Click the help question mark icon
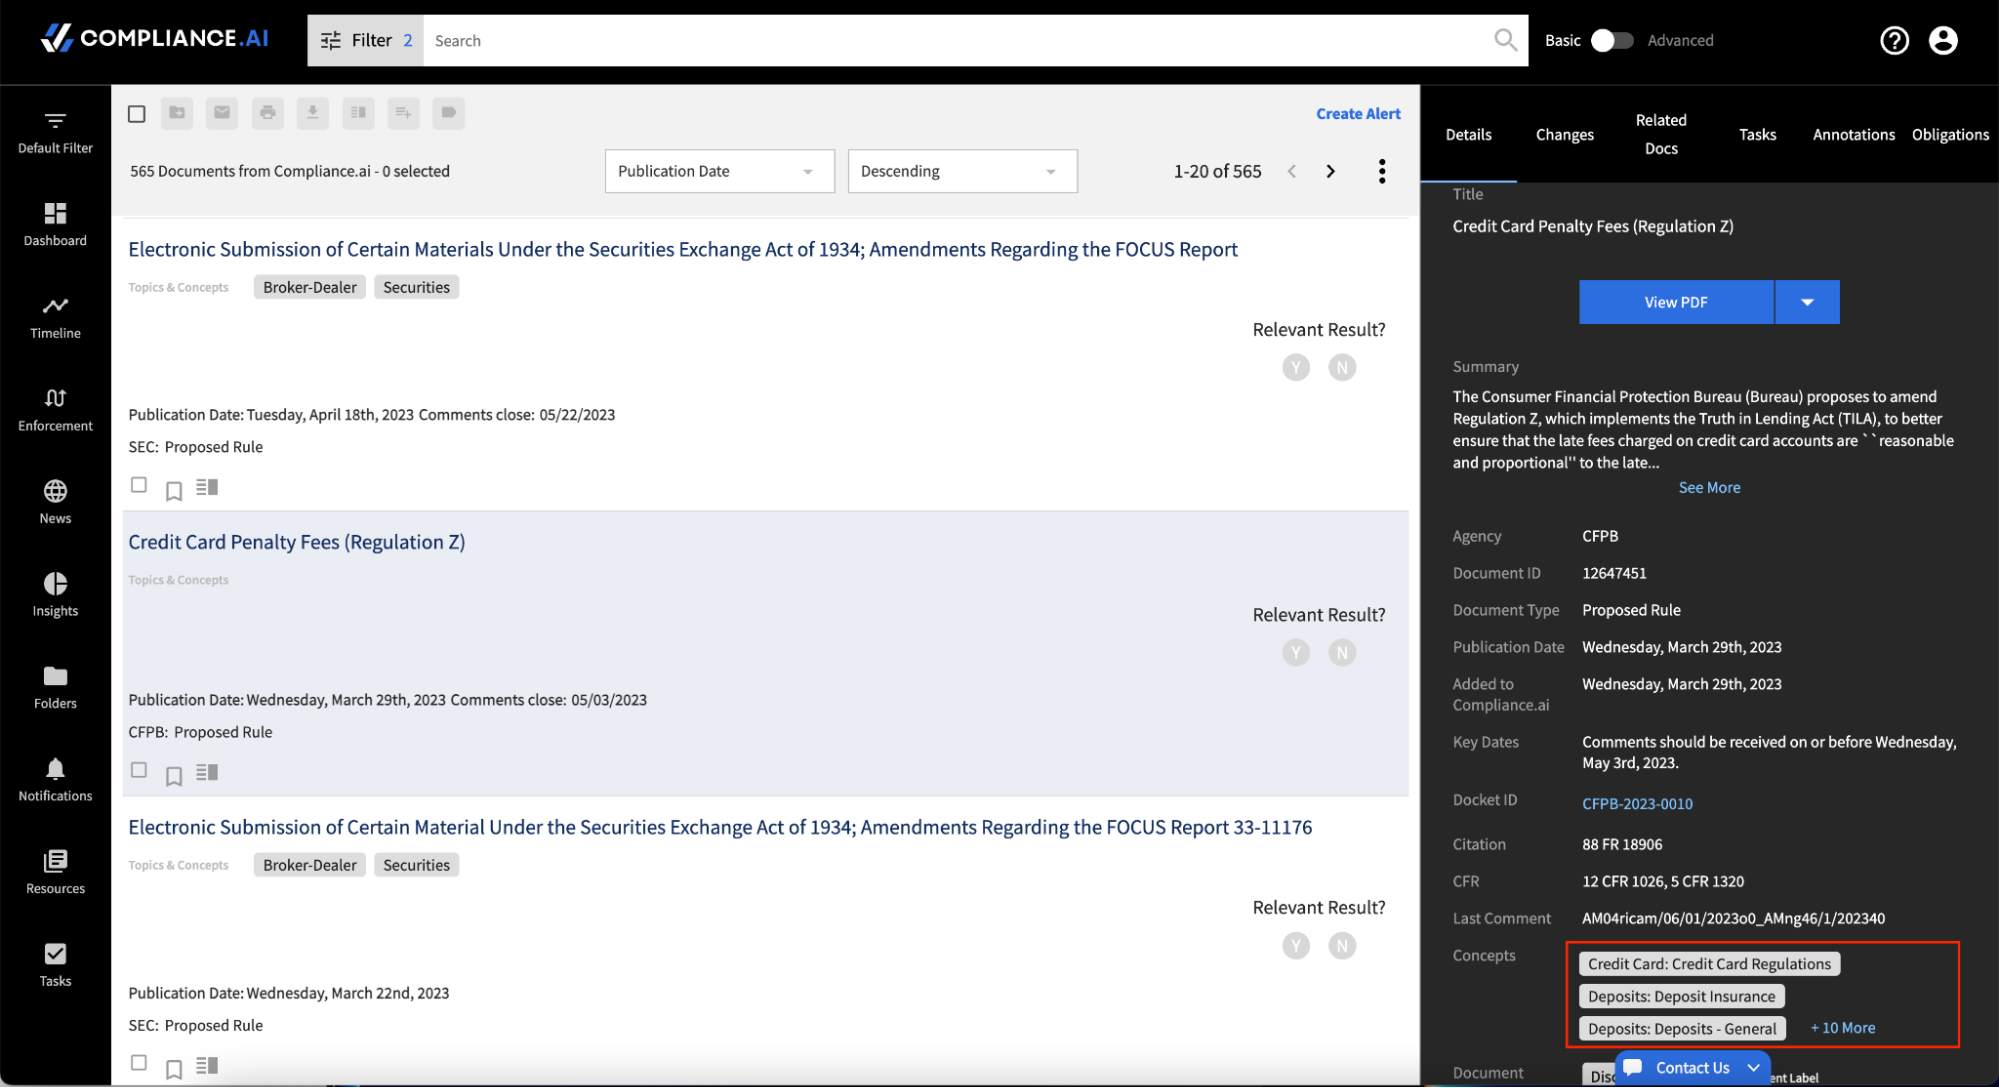The width and height of the screenshot is (1999, 1088). click(1894, 41)
